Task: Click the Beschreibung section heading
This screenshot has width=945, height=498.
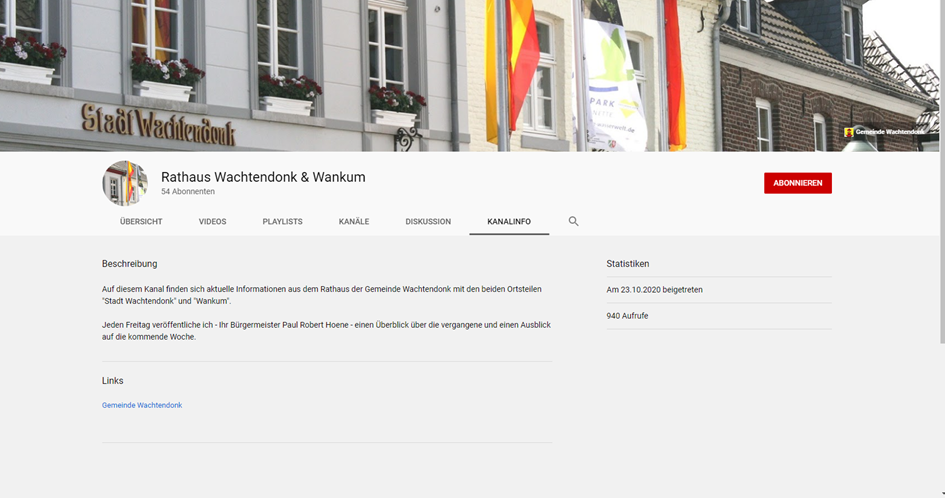Action: [x=129, y=264]
